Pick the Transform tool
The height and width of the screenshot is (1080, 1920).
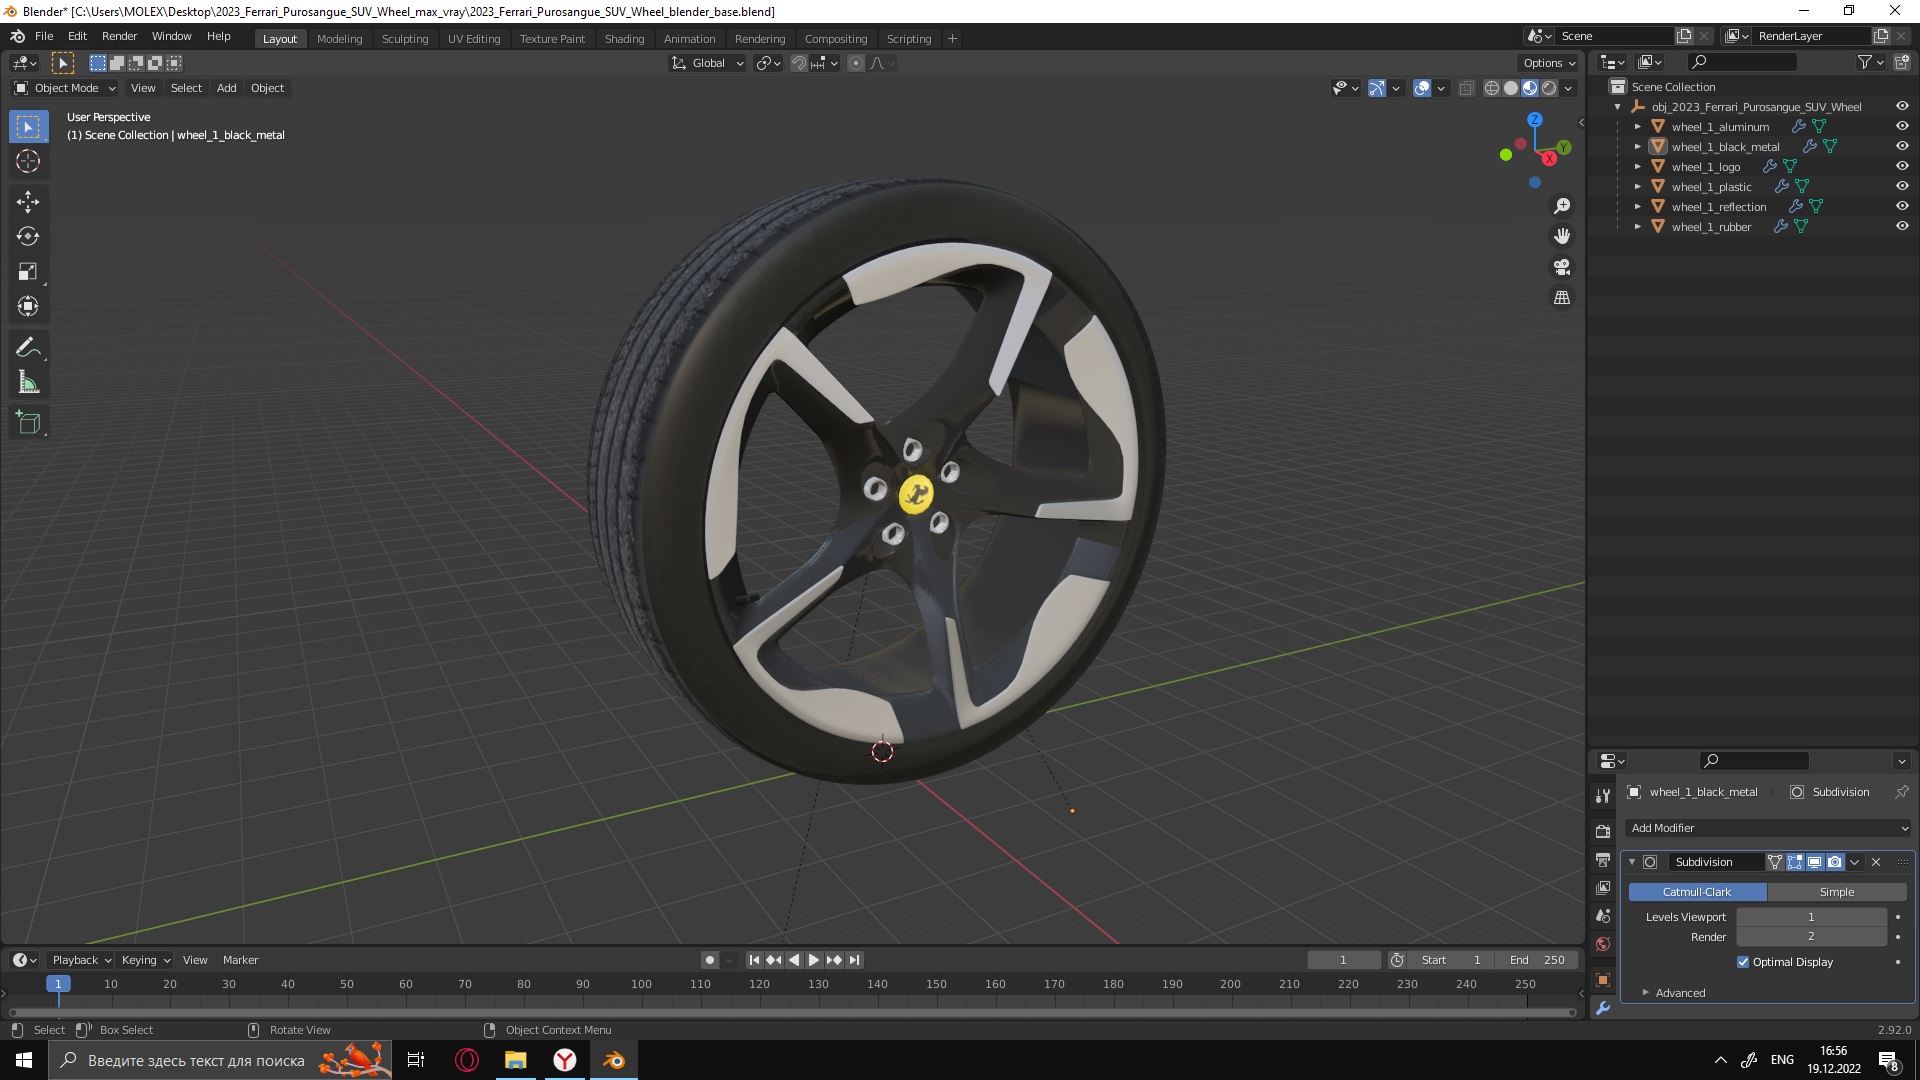[x=28, y=307]
